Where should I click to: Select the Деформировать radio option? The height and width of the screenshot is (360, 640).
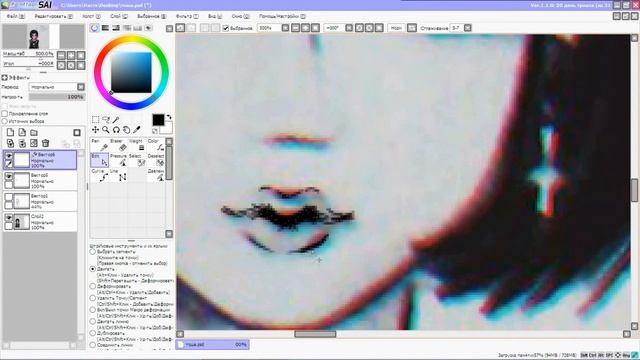click(93, 286)
